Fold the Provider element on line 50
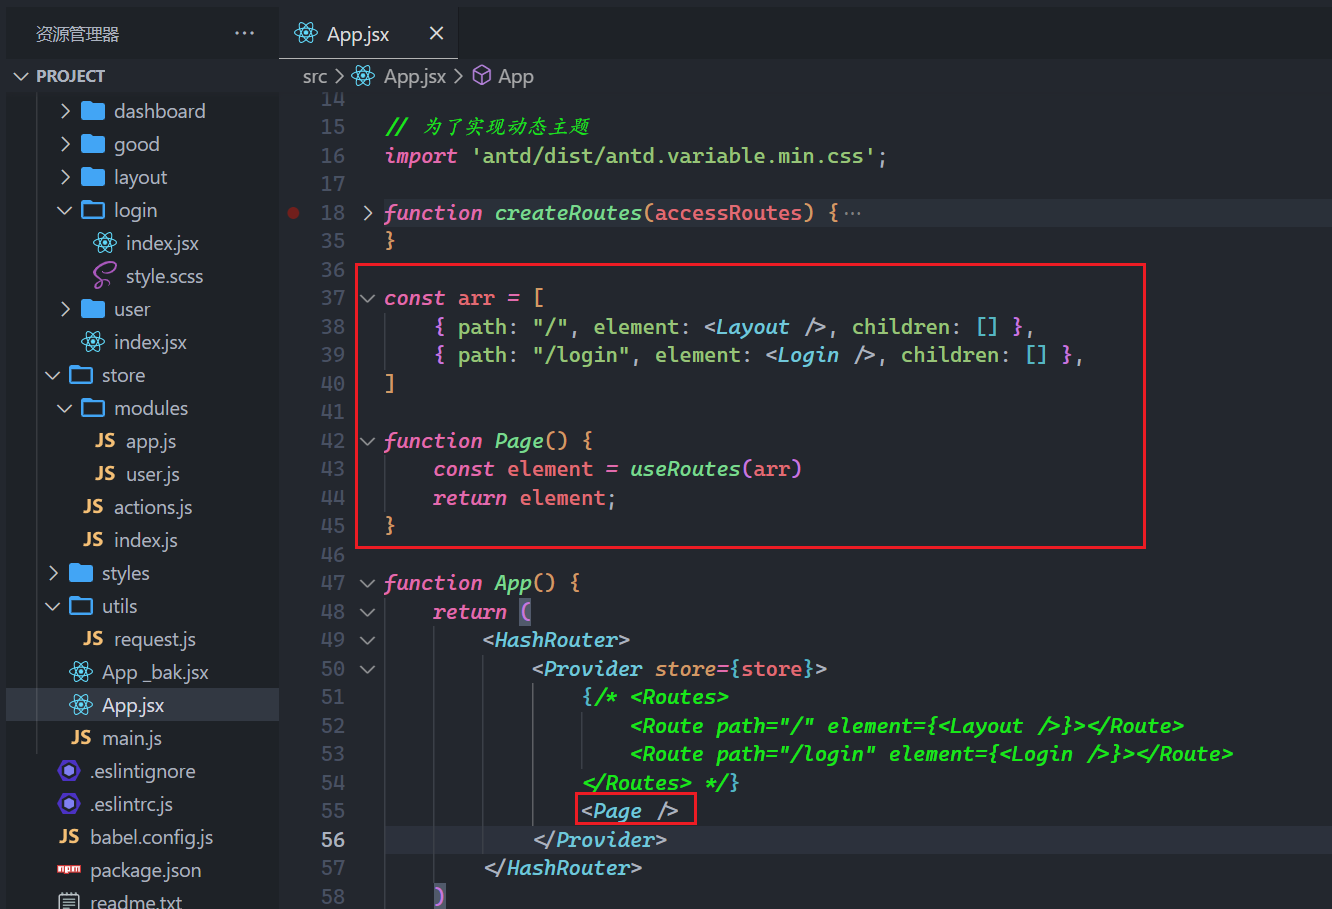The width and height of the screenshot is (1332, 909). 368,669
